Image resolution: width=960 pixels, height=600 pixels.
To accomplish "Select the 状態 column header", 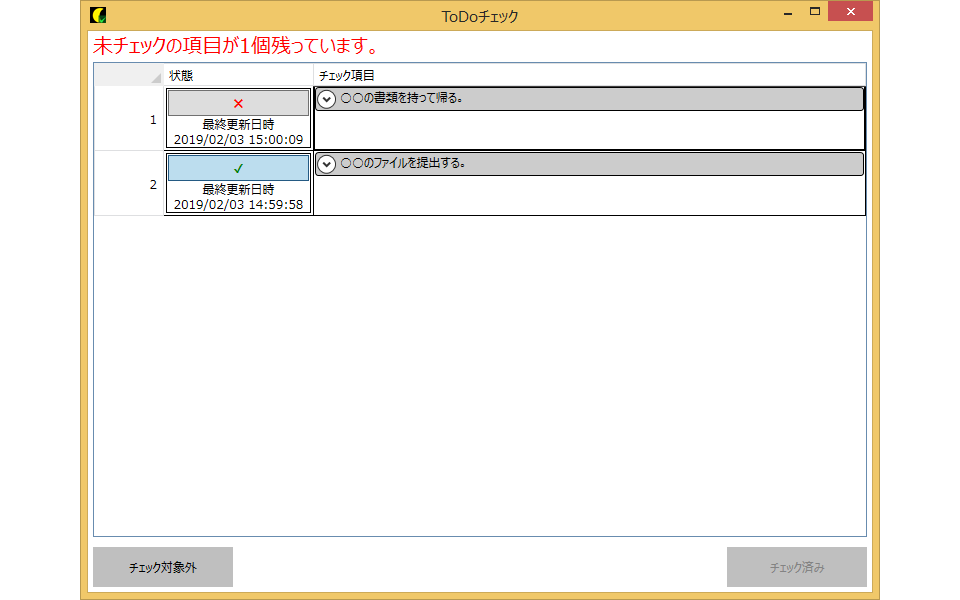I will click(x=237, y=74).
